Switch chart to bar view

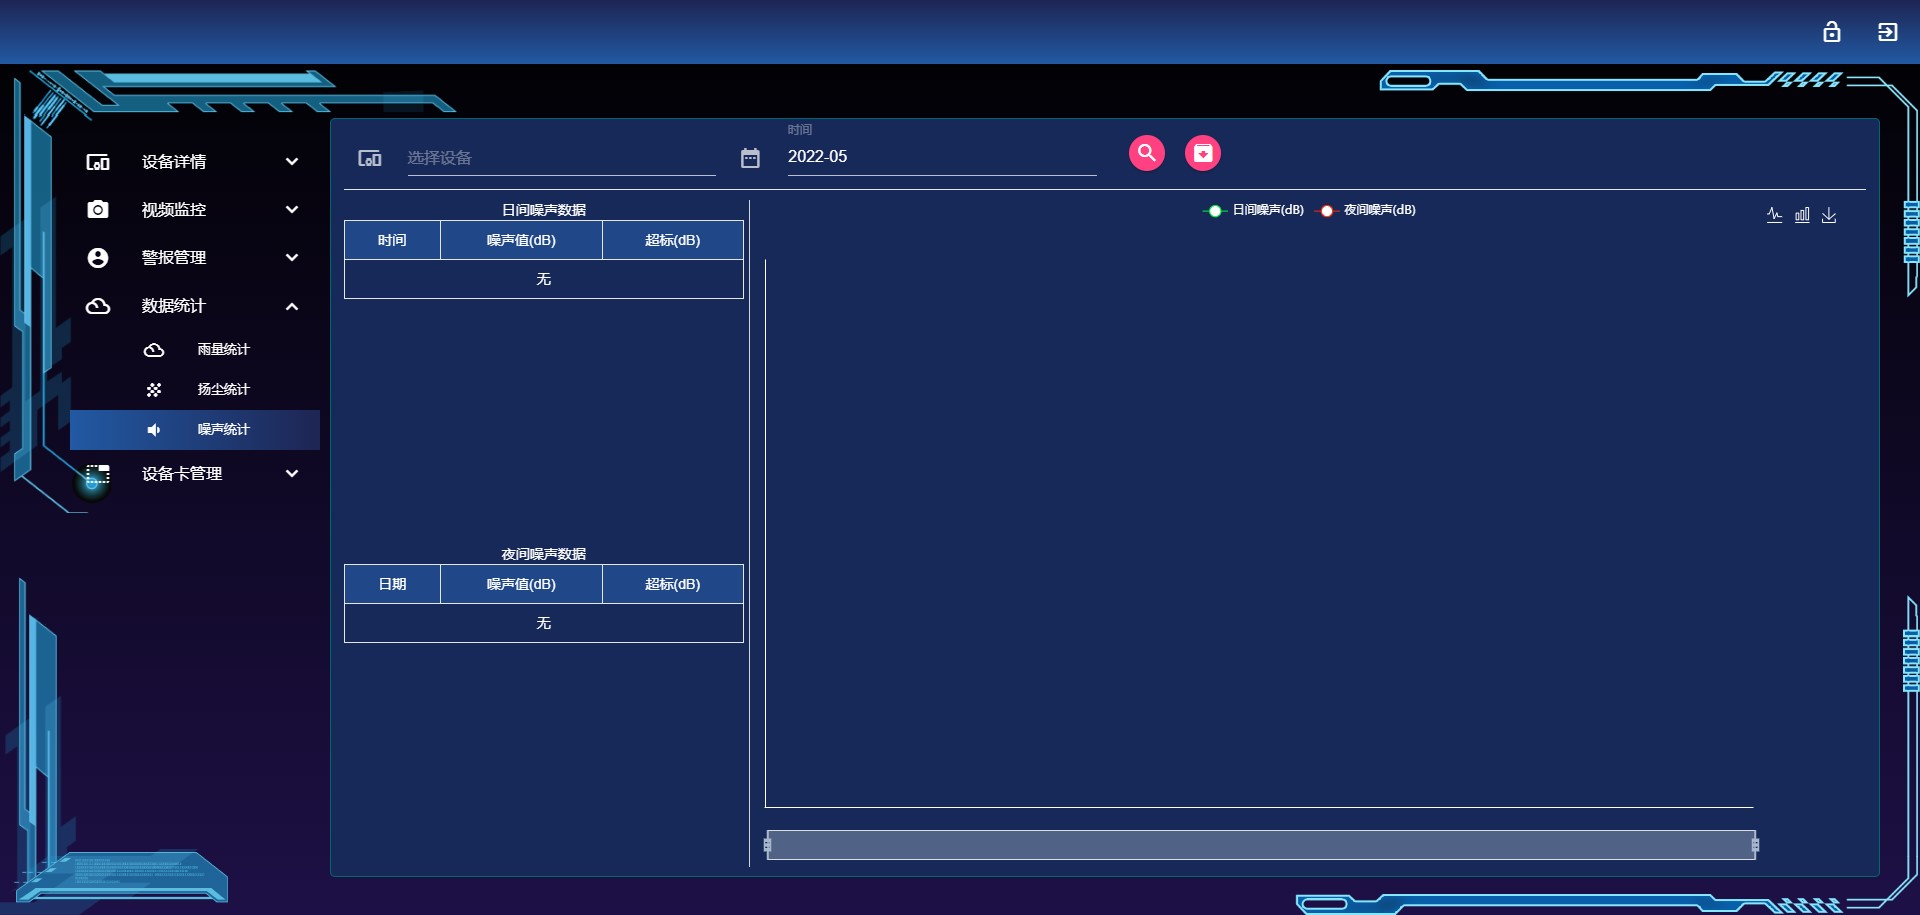tap(1802, 215)
